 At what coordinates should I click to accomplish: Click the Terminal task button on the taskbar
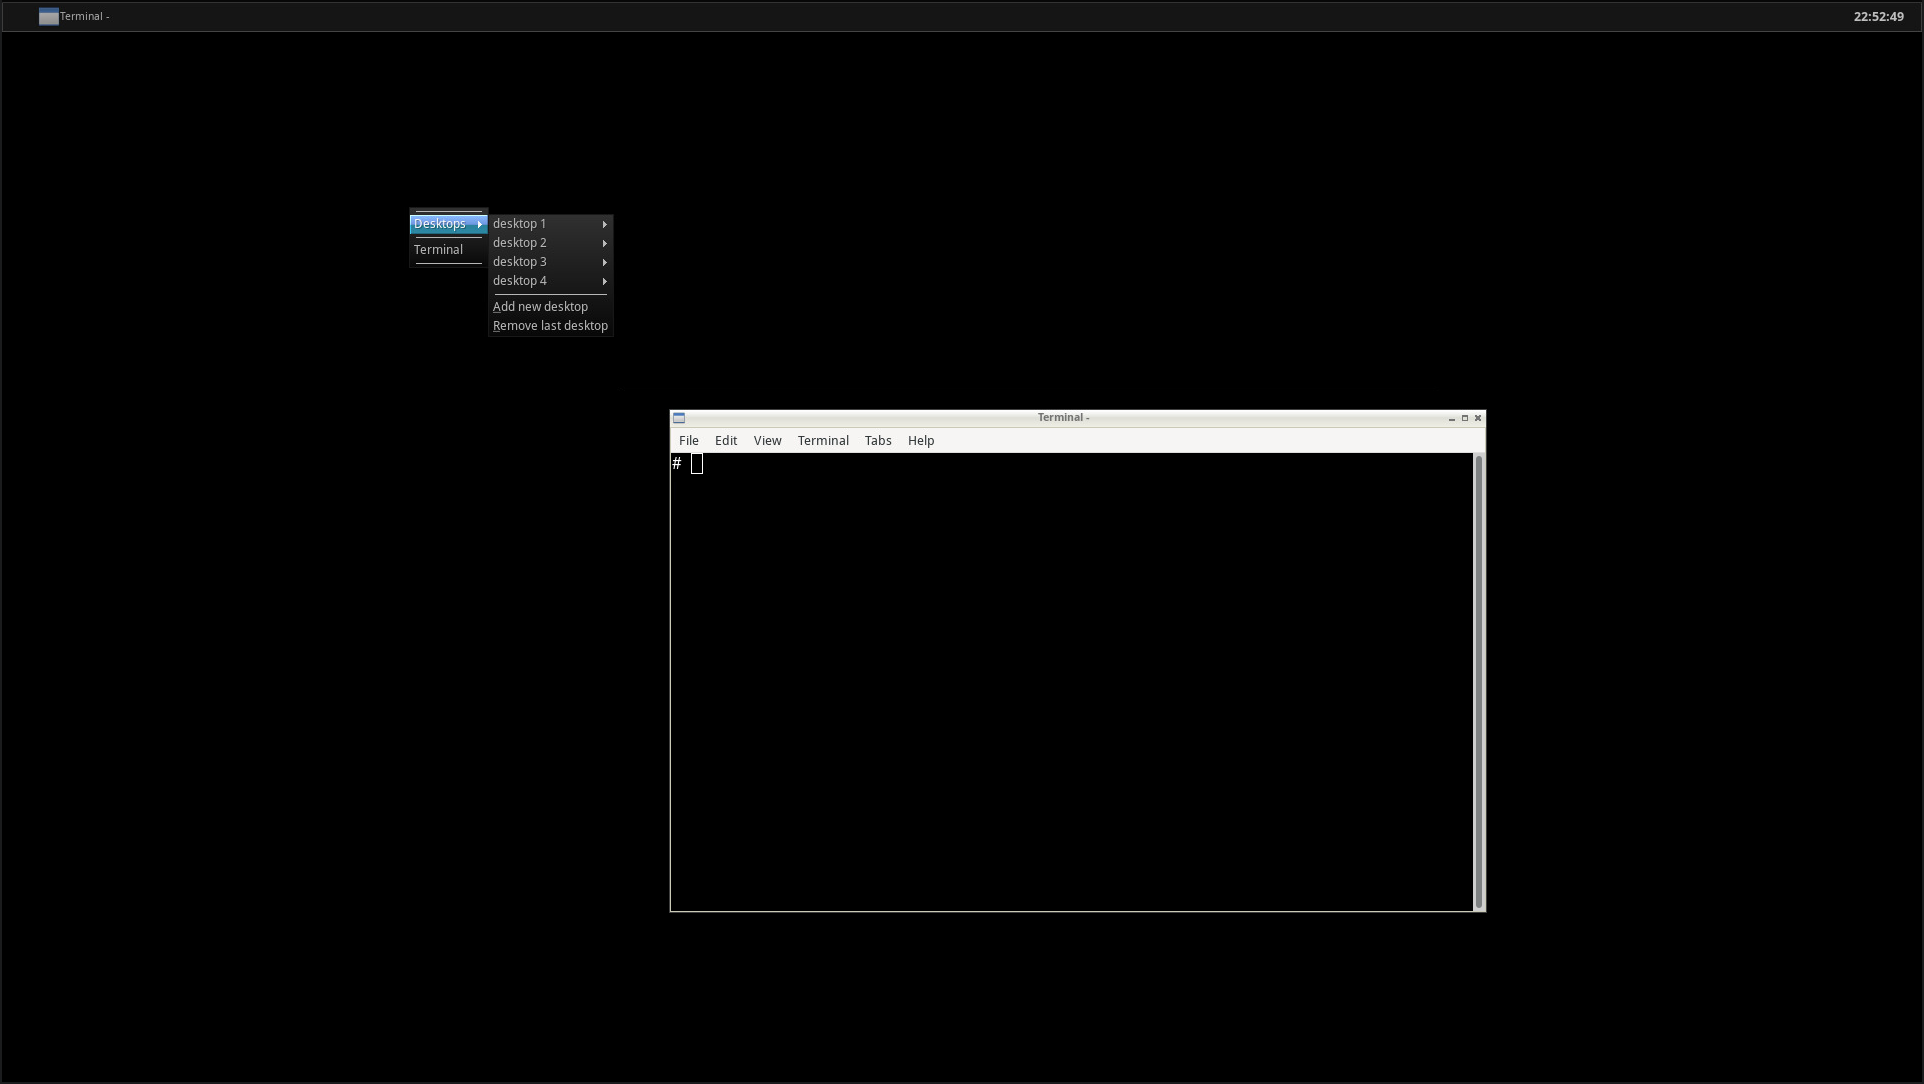[80, 16]
